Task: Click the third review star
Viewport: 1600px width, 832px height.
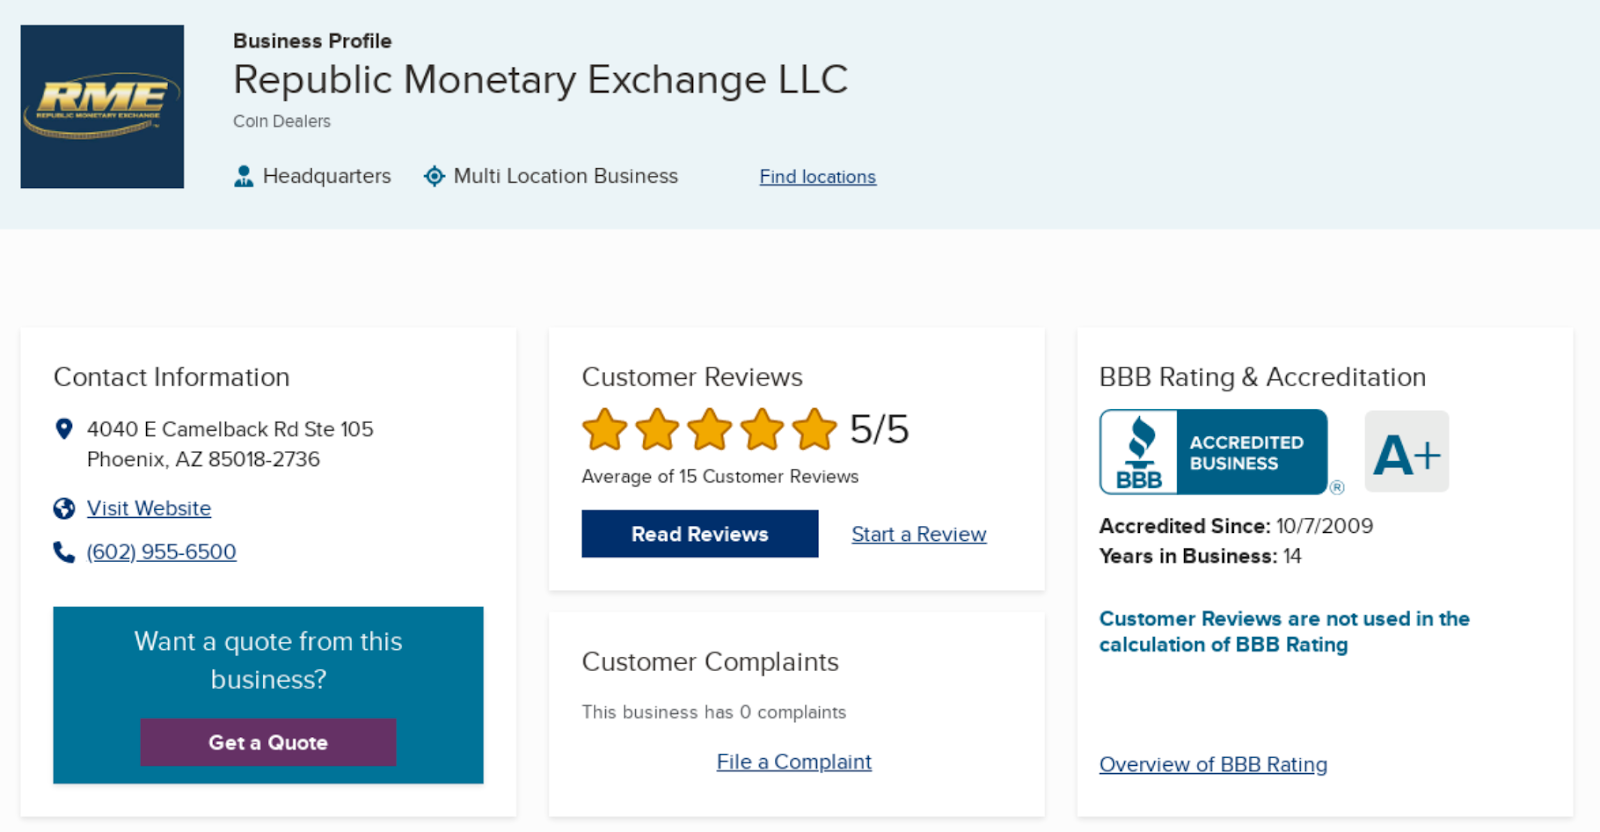Action: [710, 429]
